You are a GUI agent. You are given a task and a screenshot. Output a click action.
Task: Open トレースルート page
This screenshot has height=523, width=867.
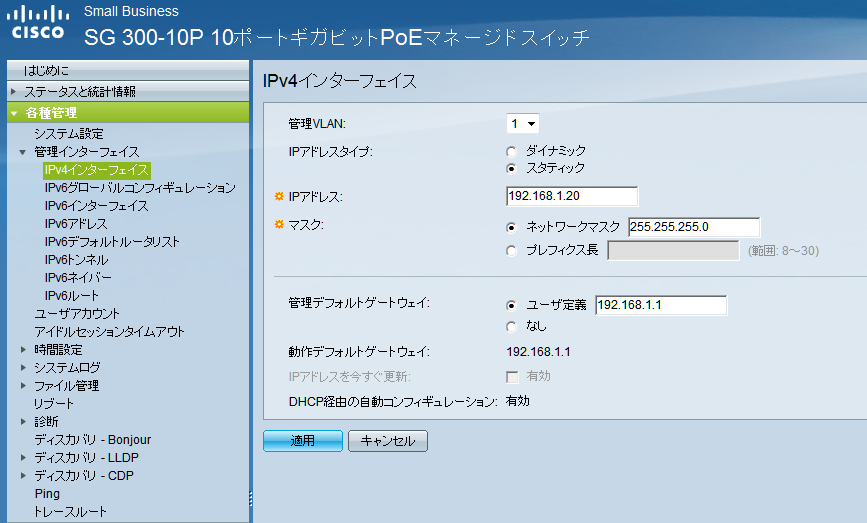[70, 512]
